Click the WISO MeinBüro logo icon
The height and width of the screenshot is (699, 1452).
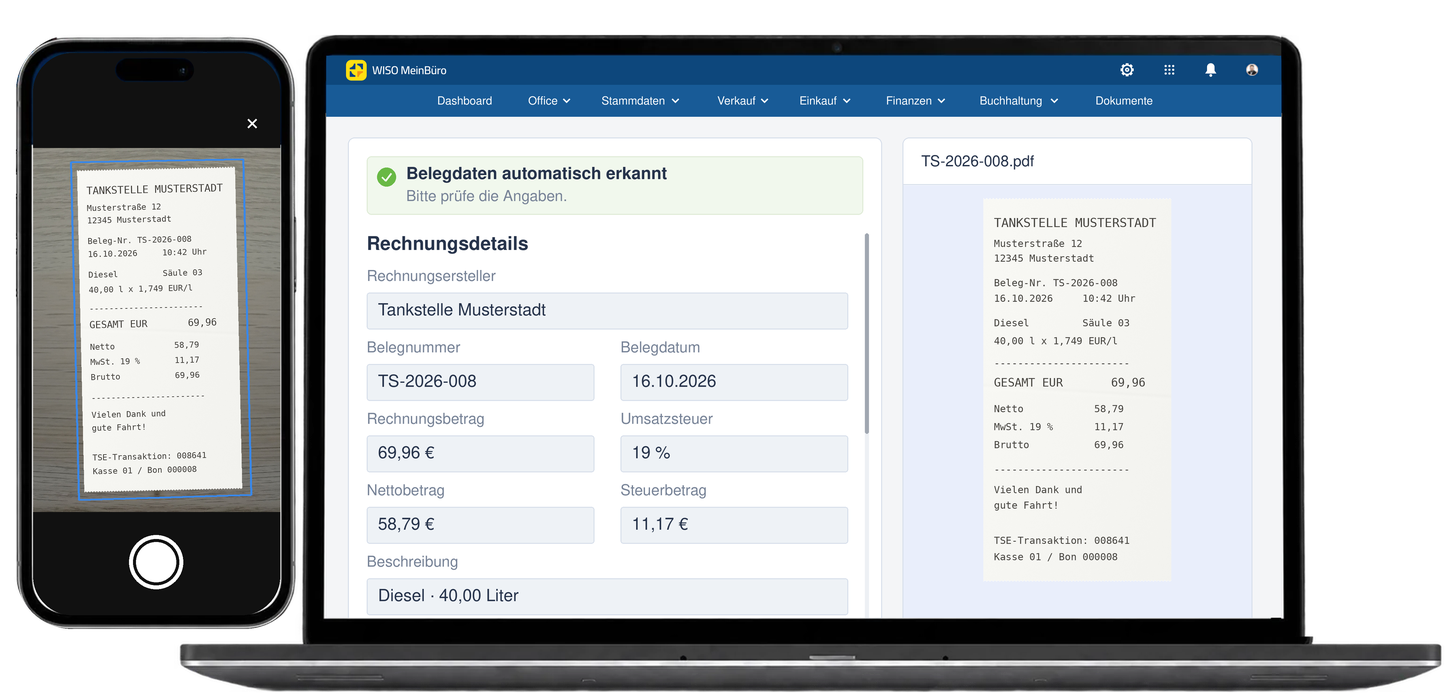(356, 70)
